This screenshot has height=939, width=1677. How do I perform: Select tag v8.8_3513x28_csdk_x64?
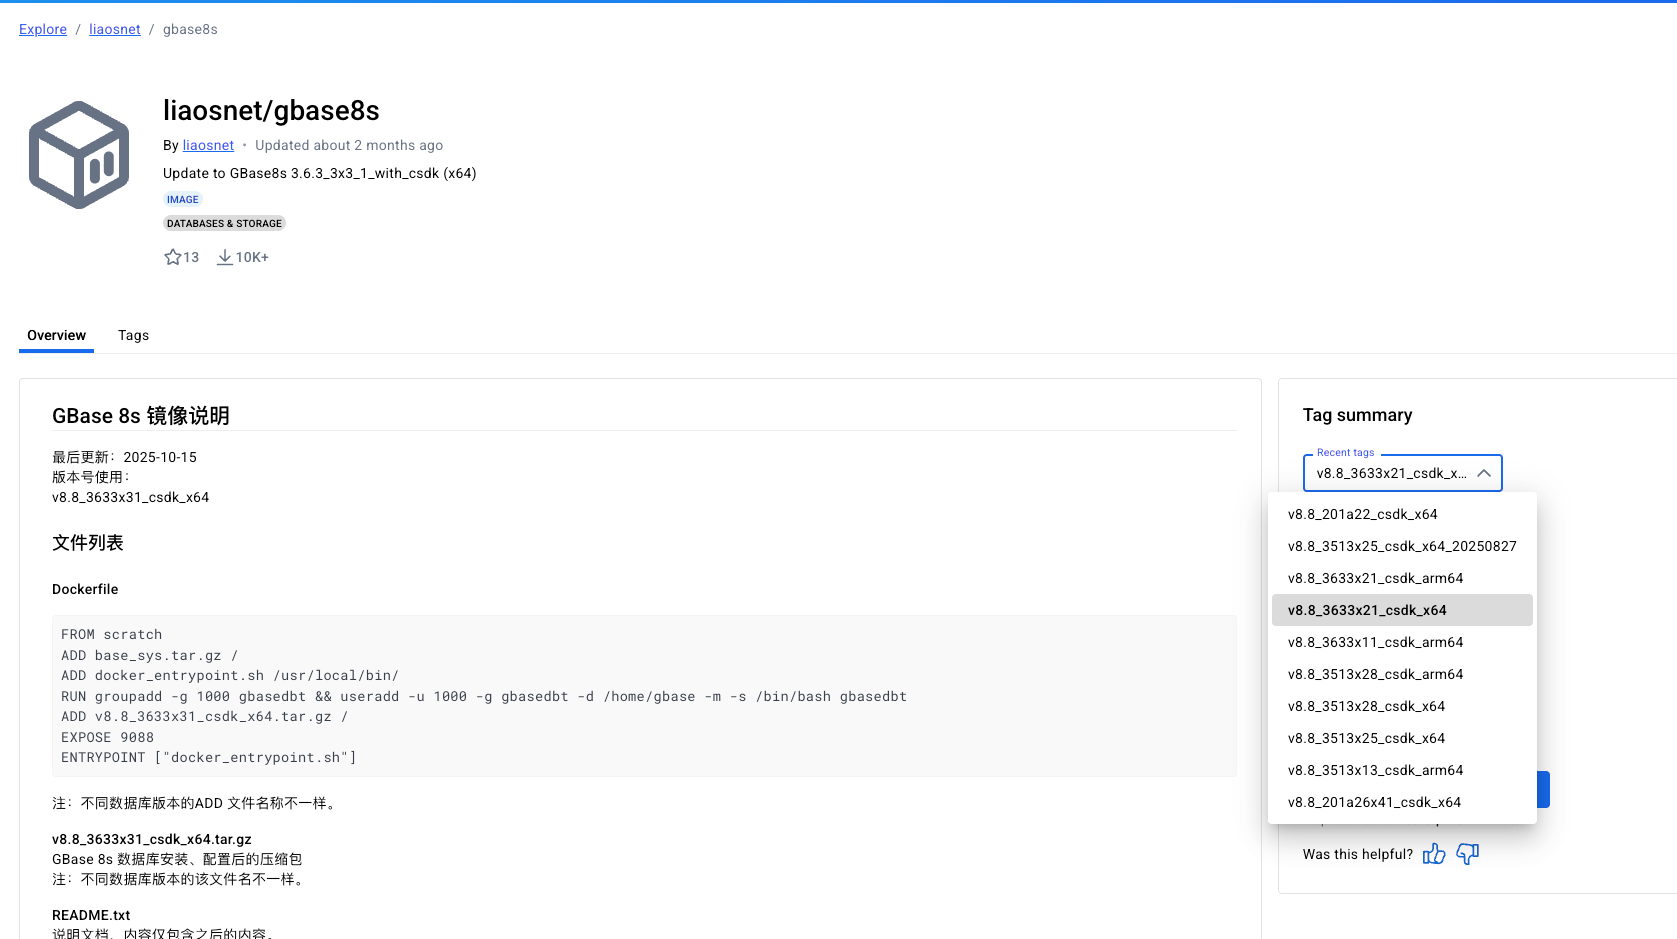click(1402, 706)
